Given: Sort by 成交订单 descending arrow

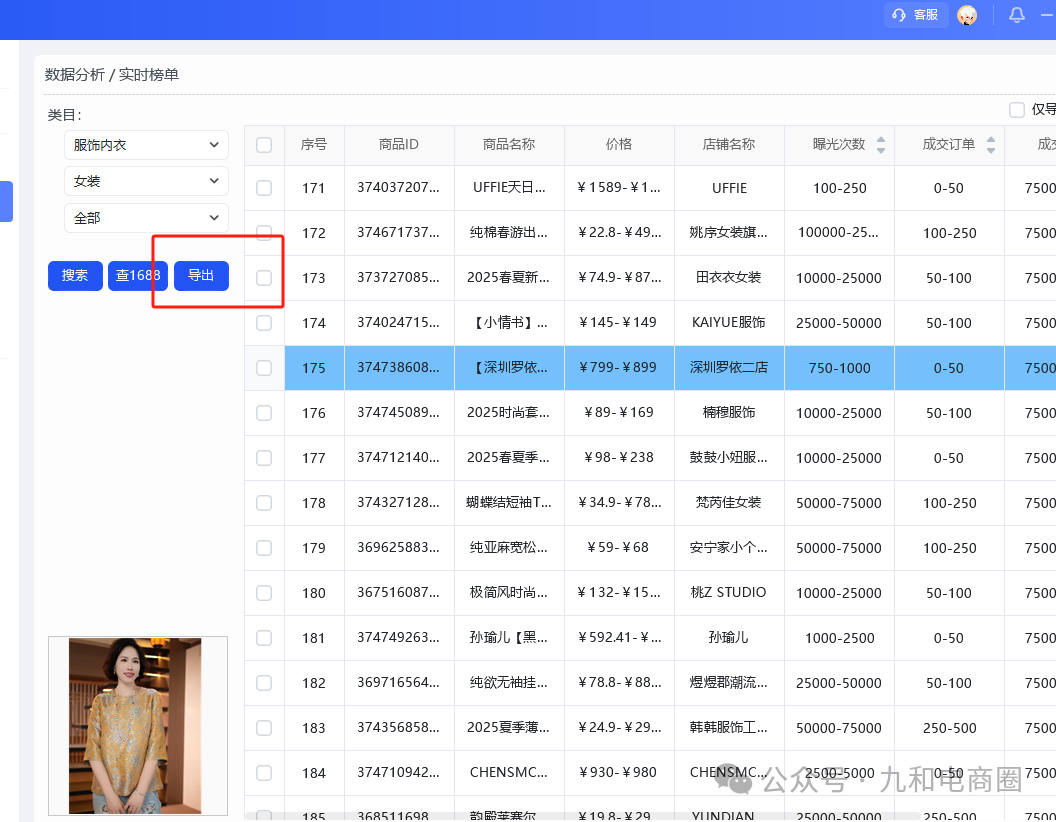Looking at the screenshot, I should point(991,151).
